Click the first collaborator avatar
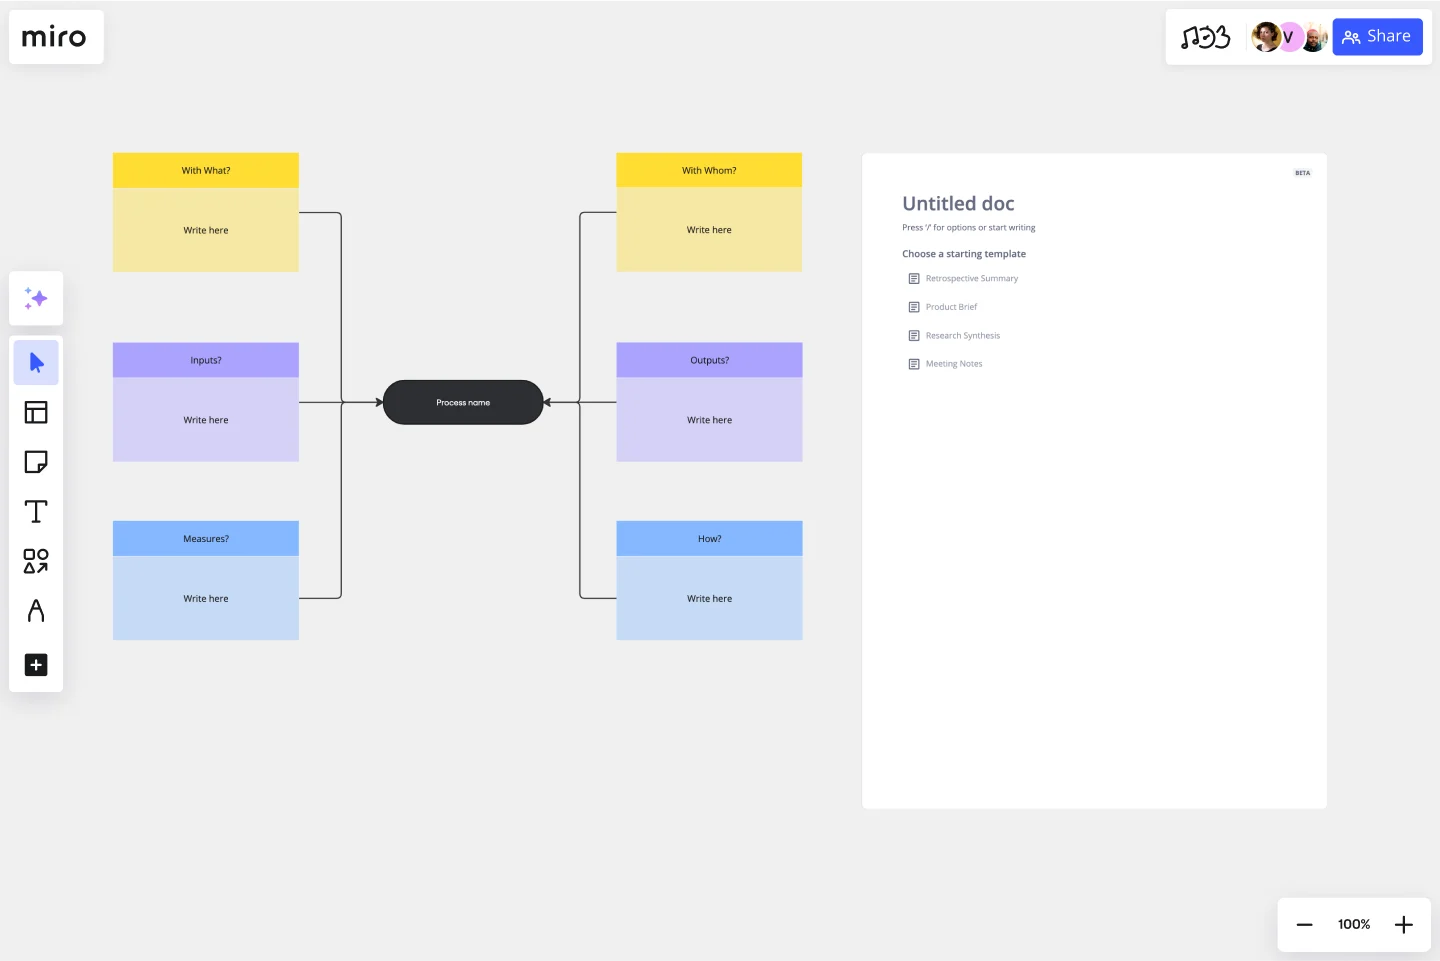This screenshot has width=1440, height=961. click(x=1266, y=37)
